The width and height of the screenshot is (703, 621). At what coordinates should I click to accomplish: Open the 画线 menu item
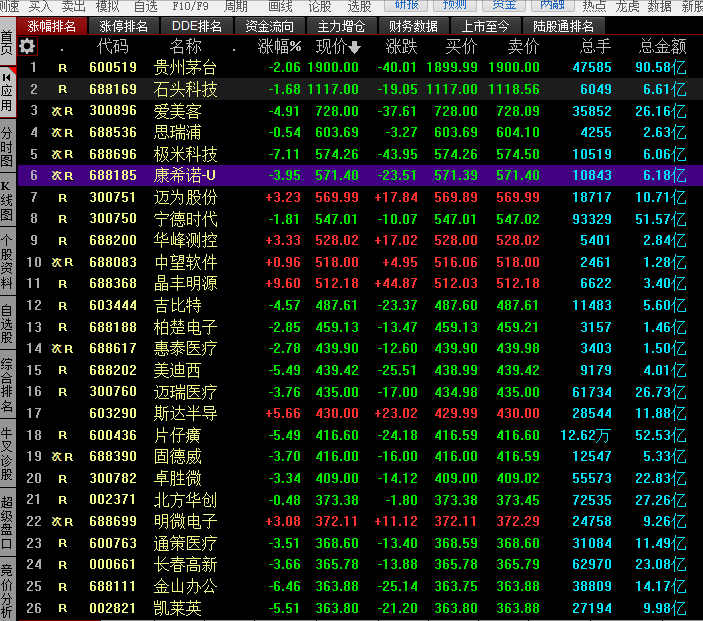point(280,6)
